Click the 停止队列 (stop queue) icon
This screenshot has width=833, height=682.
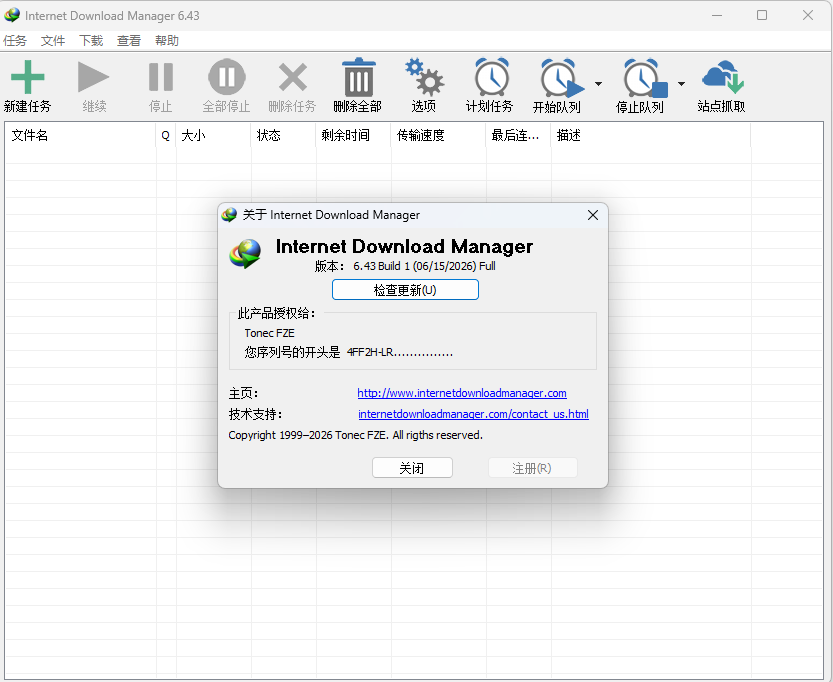point(645,78)
